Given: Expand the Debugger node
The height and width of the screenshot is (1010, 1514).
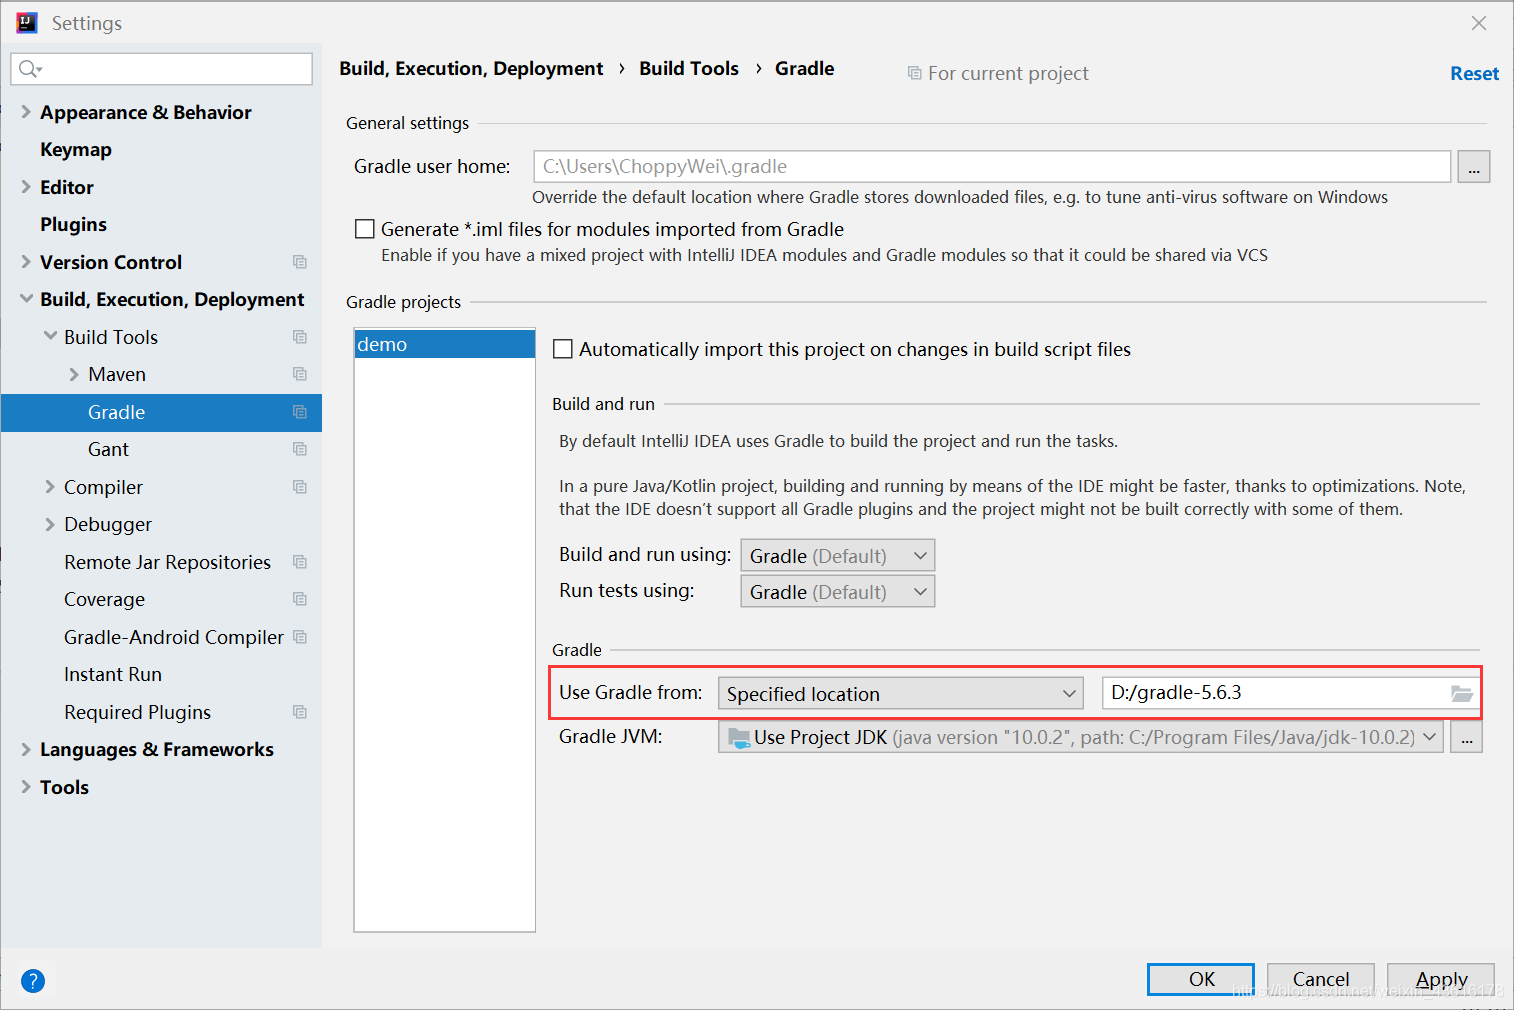Looking at the screenshot, I should [50, 524].
